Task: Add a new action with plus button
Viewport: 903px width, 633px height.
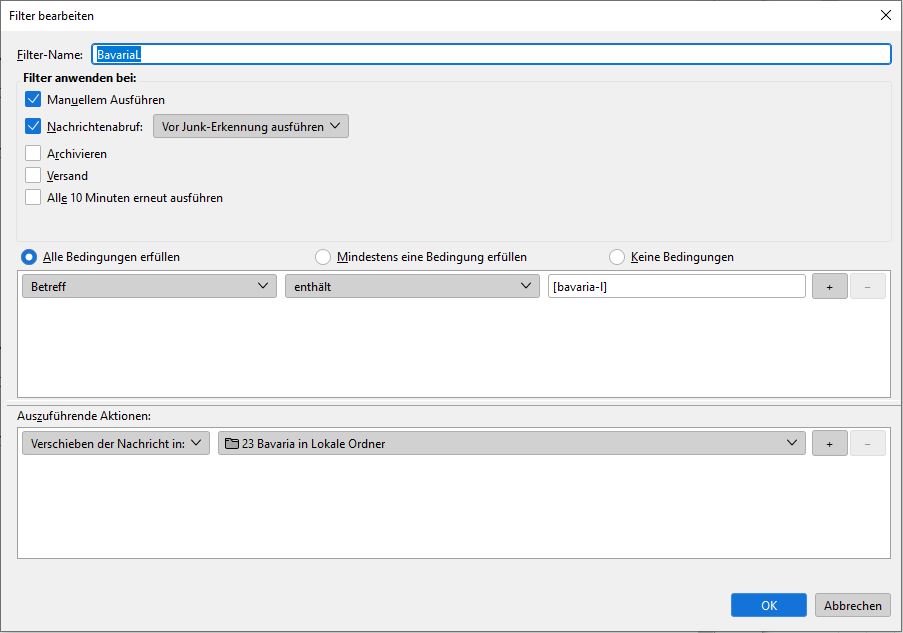Action: click(x=829, y=443)
